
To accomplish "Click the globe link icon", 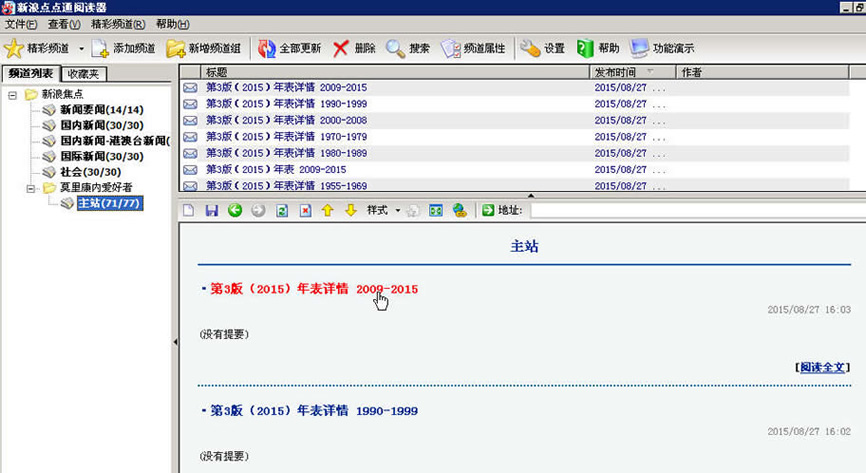I will pos(460,211).
